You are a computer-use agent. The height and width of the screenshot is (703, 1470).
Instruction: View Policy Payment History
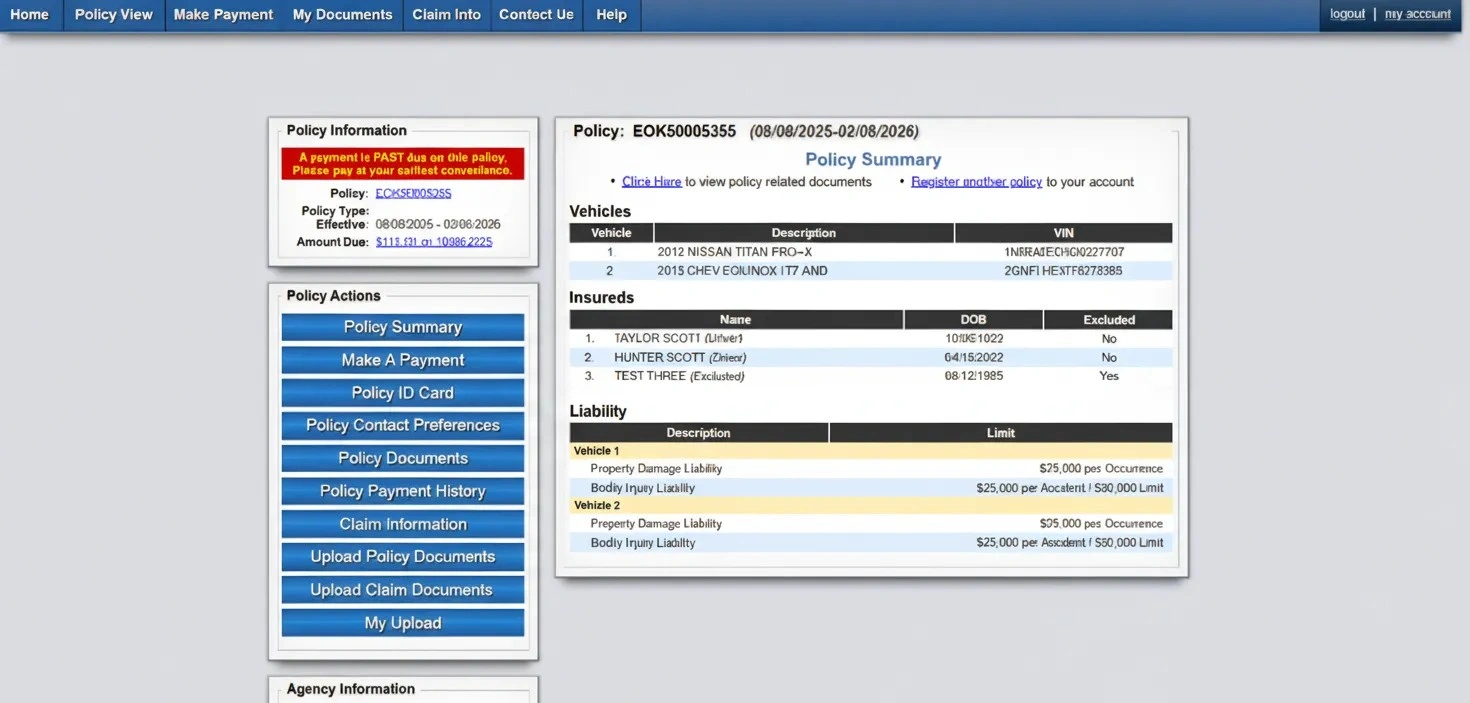[402, 491]
